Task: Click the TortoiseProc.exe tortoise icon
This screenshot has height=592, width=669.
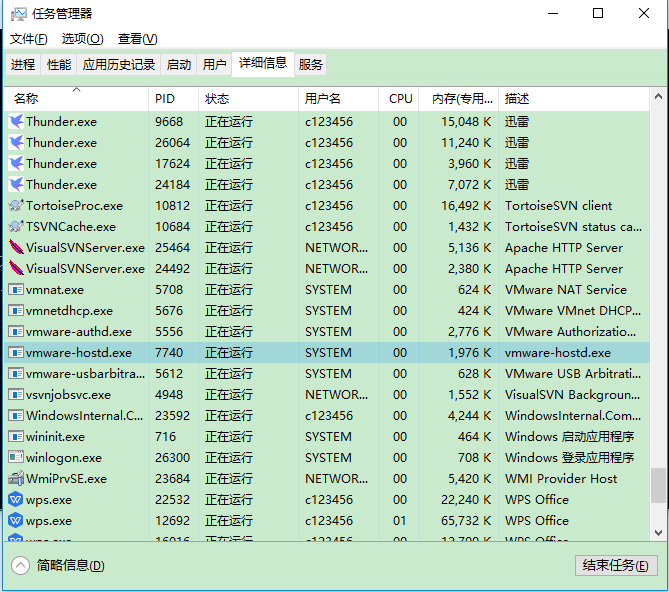Action: [x=16, y=206]
